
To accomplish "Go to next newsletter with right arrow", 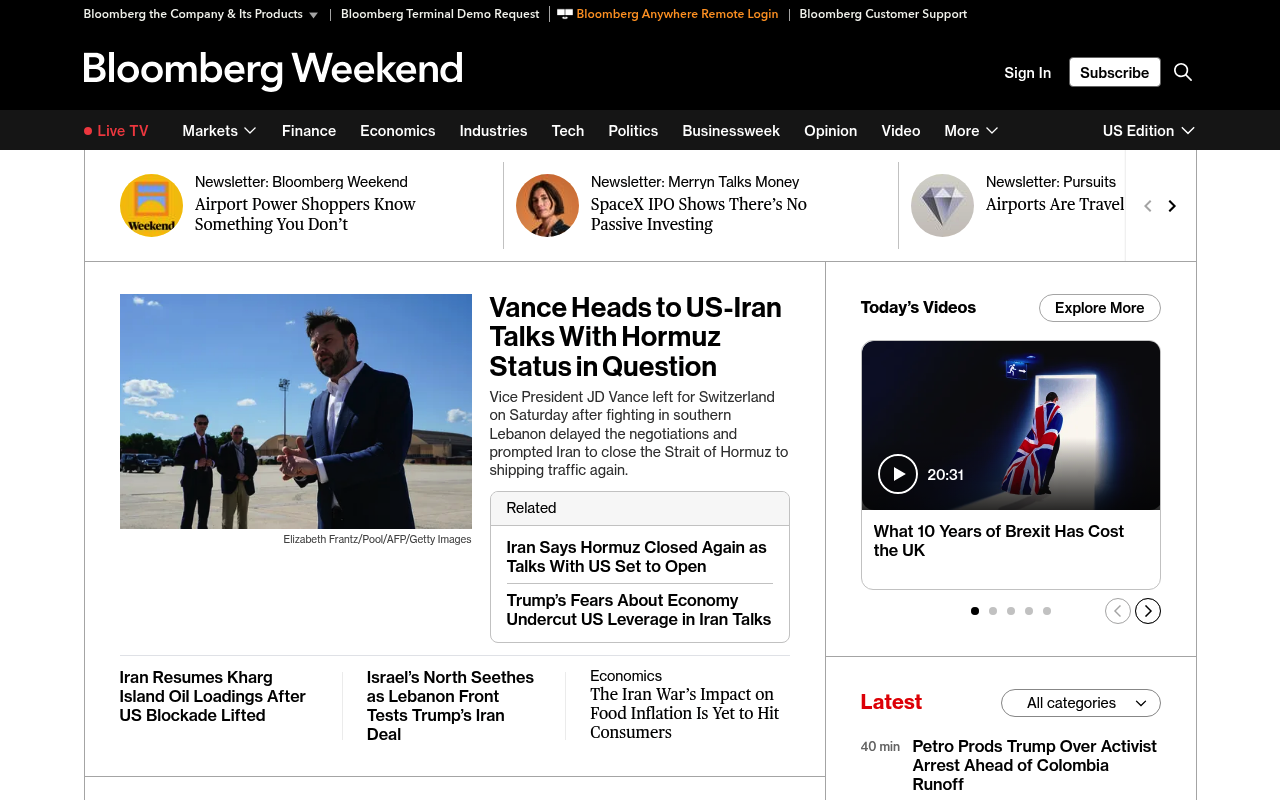I will click(1172, 206).
